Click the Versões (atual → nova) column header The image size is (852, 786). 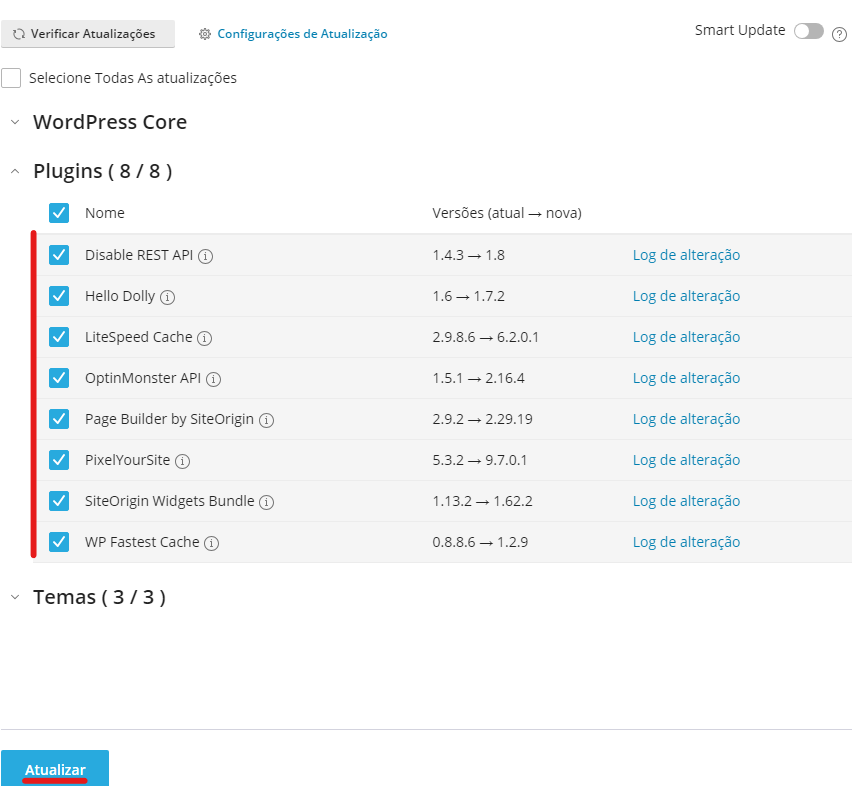507,213
